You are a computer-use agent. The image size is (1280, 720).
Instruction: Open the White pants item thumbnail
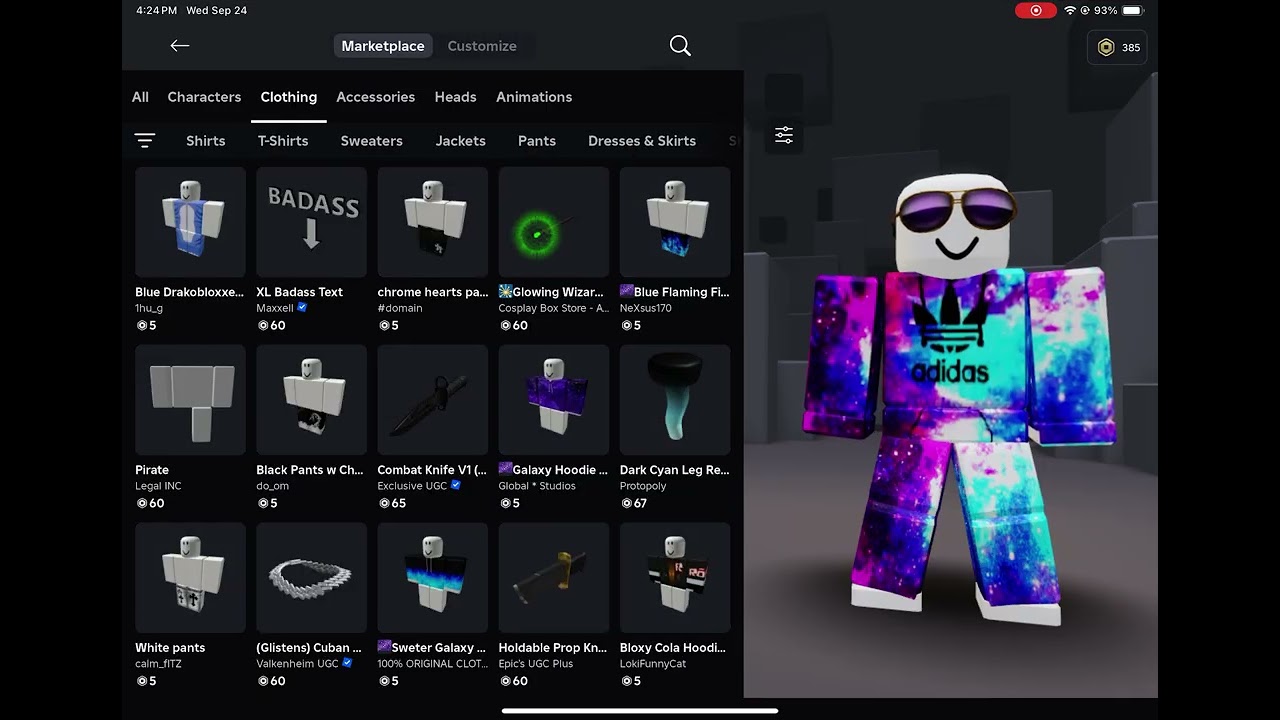coord(190,578)
